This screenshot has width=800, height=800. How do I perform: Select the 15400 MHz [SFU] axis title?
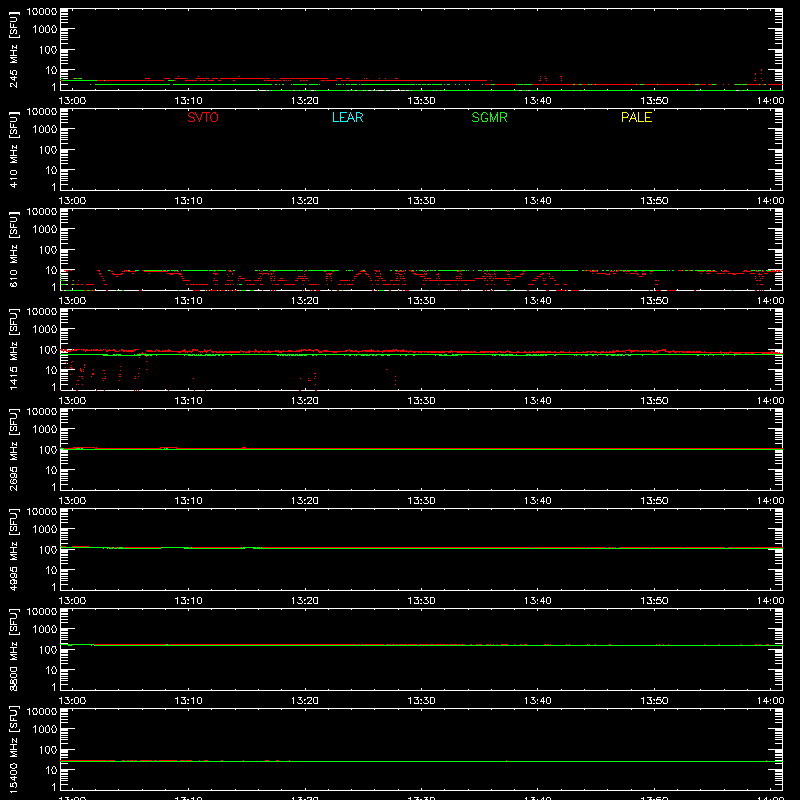click(13, 749)
